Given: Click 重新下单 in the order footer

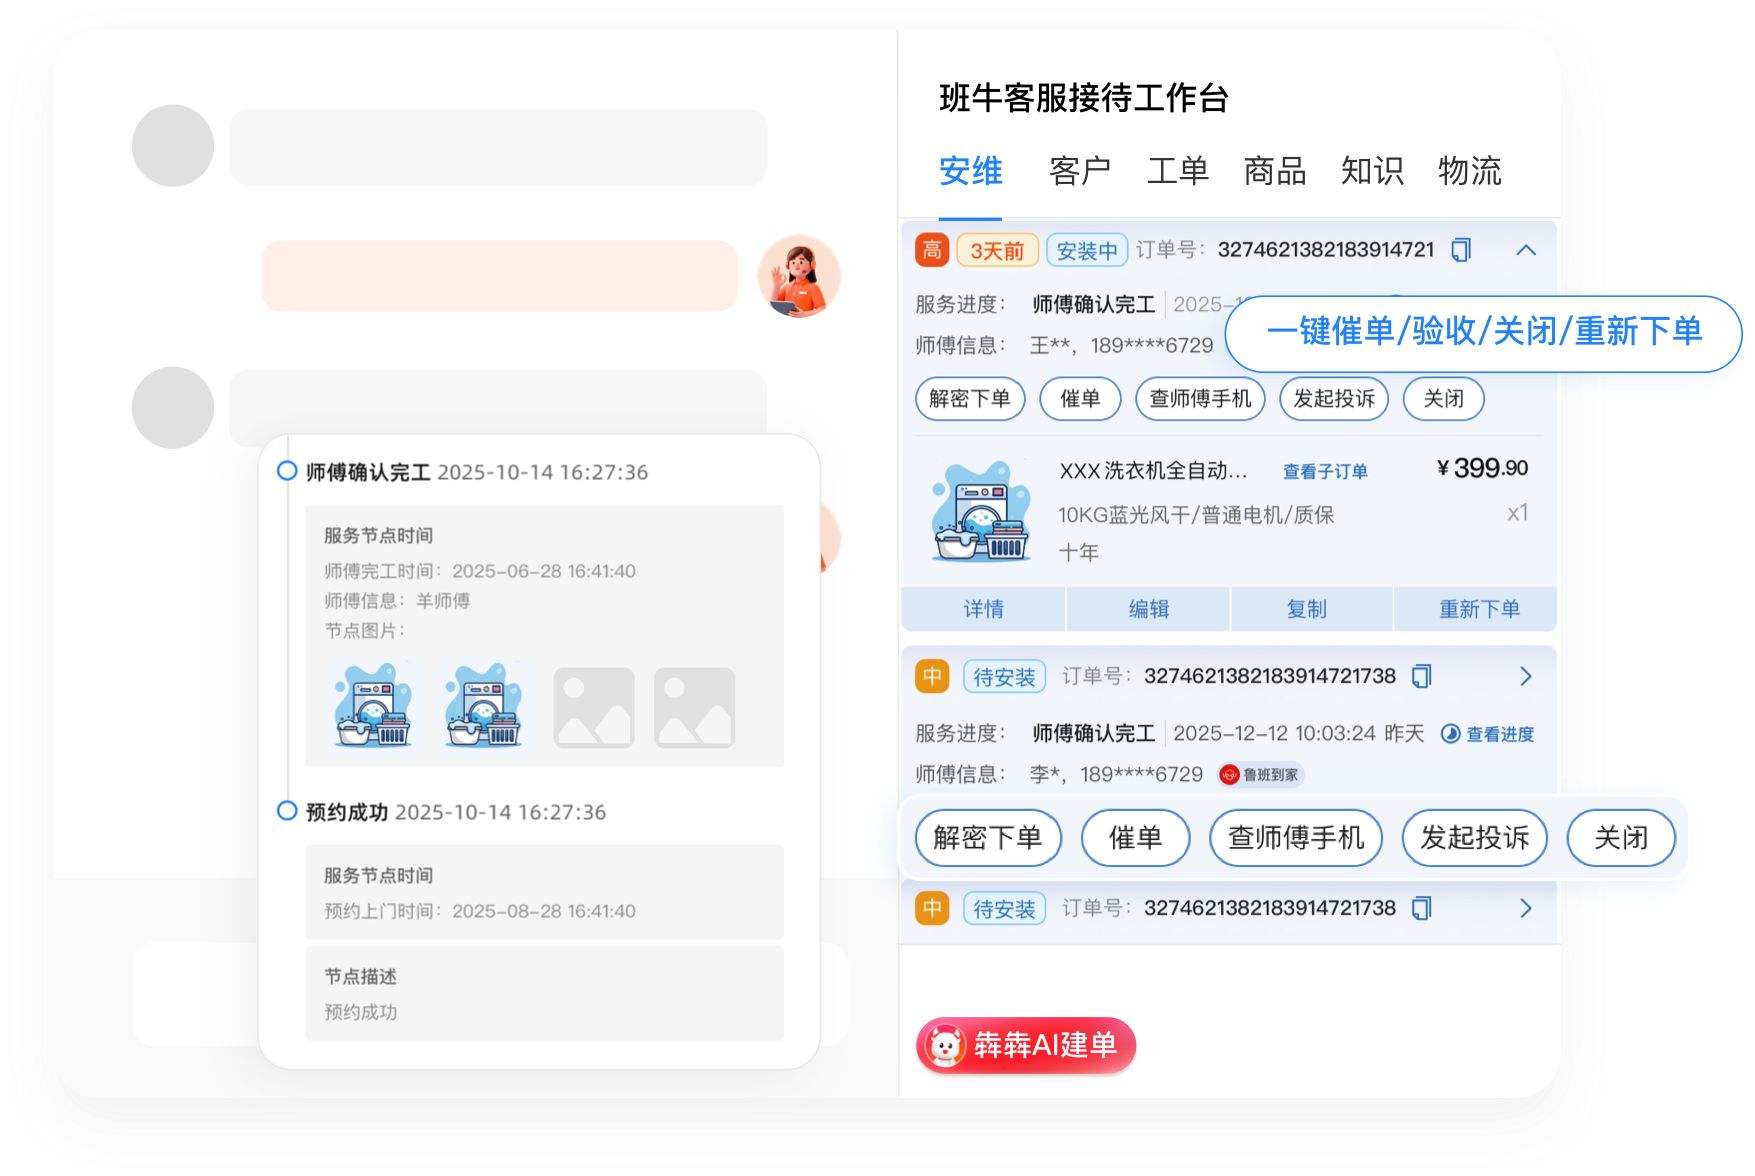Looking at the screenshot, I should (x=1476, y=609).
